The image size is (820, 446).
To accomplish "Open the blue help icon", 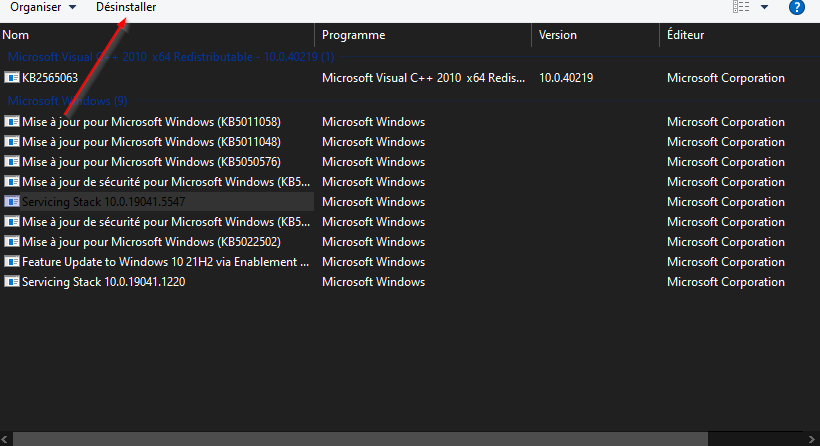I will coord(796,7).
